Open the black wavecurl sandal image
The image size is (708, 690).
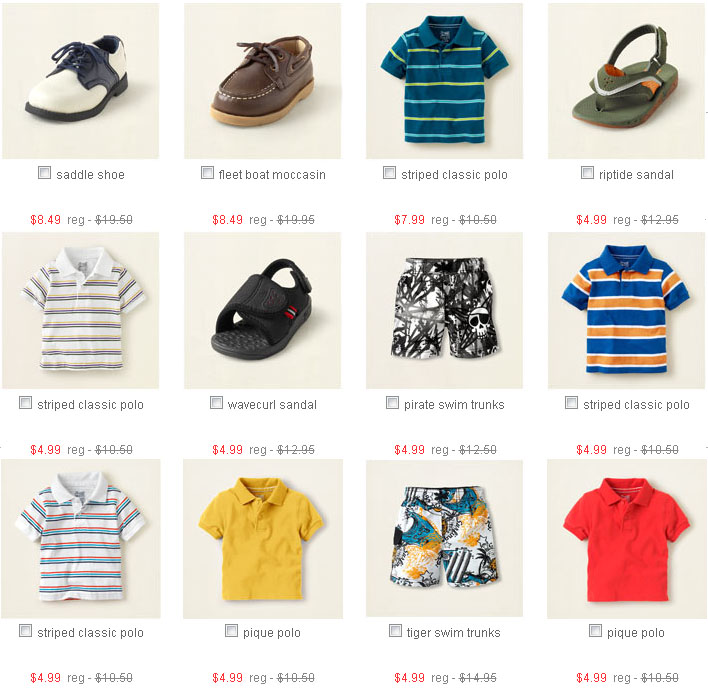point(262,310)
